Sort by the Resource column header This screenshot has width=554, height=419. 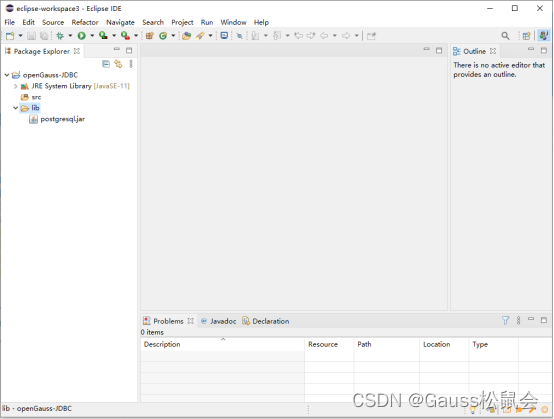[329, 344]
